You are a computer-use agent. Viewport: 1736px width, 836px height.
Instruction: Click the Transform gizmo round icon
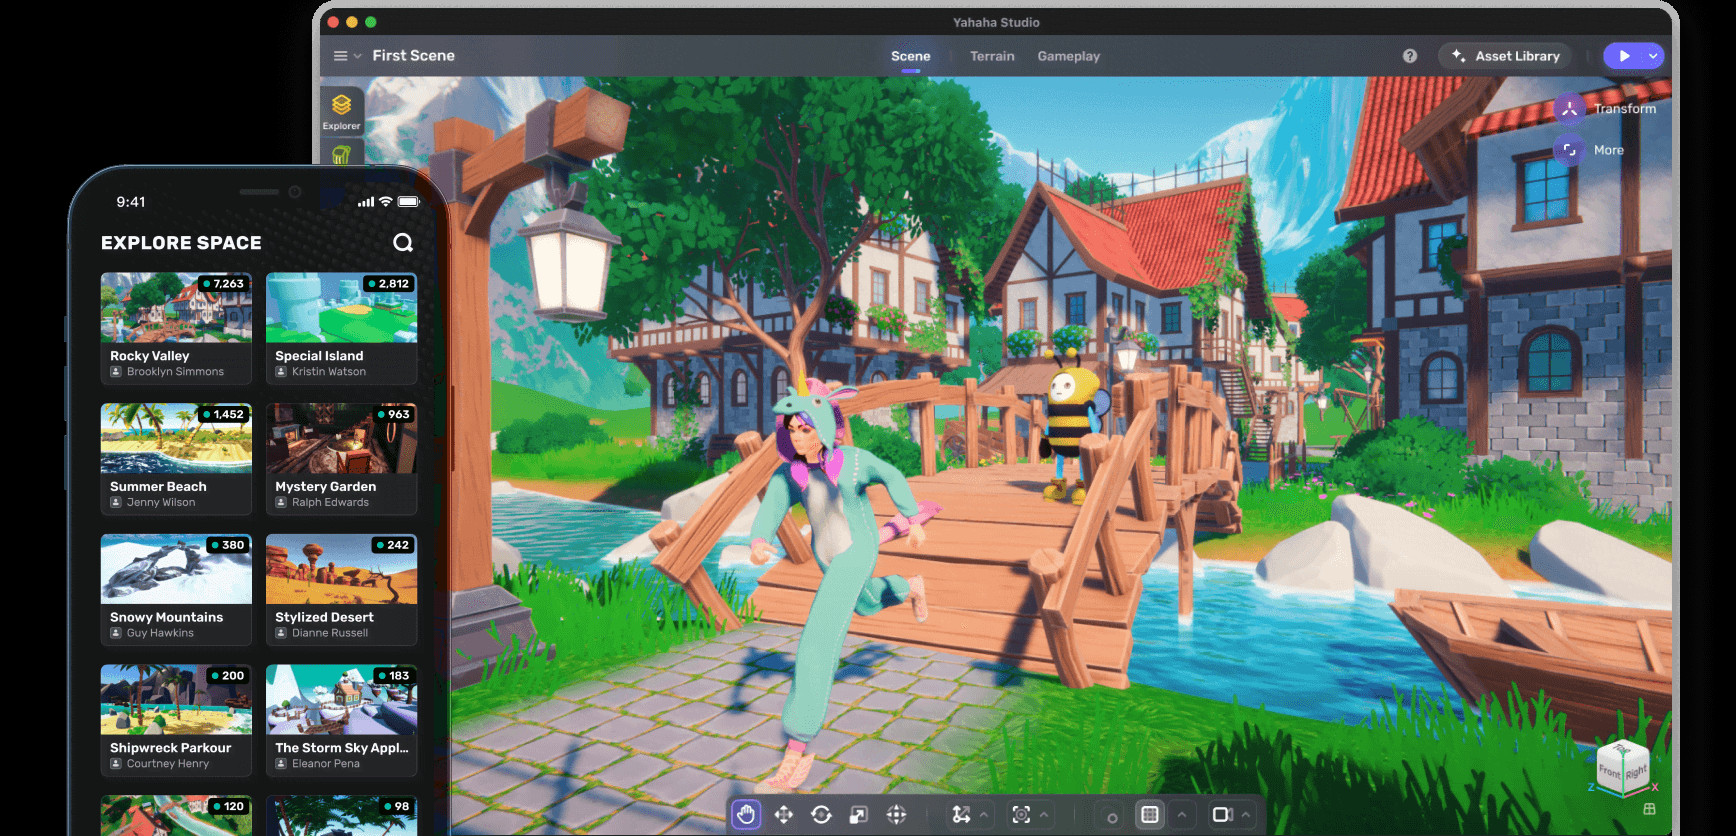click(1569, 109)
